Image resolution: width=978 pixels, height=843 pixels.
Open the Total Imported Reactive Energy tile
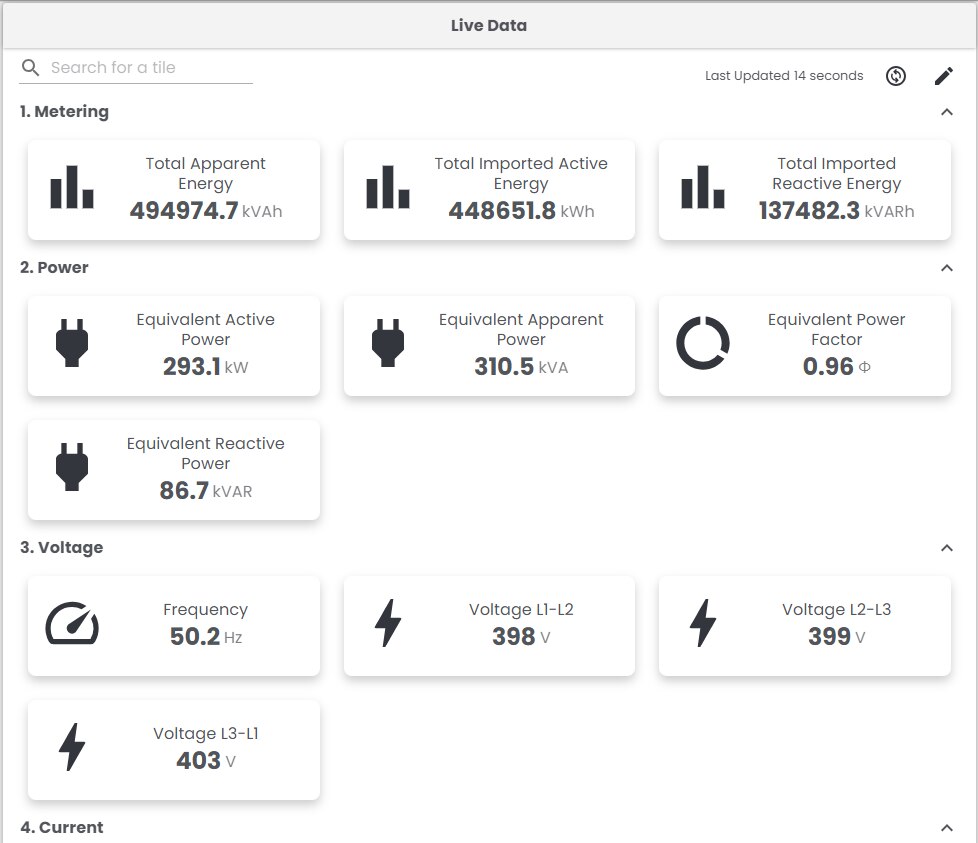coord(804,190)
